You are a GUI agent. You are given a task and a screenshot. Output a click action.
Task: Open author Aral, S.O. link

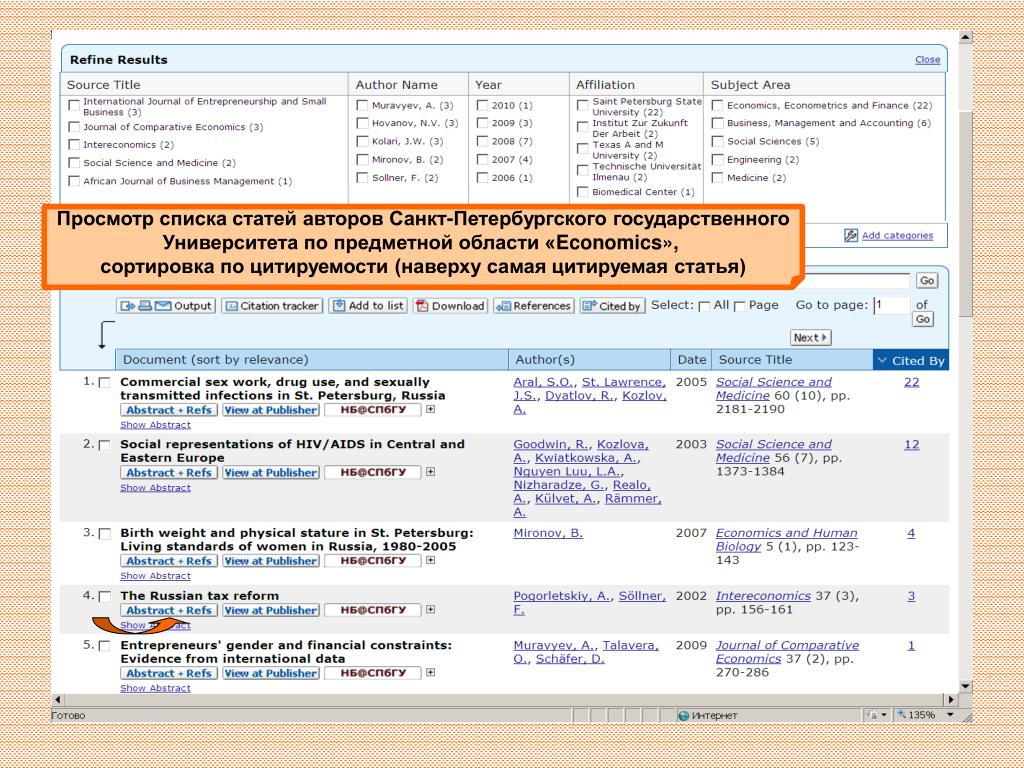coord(543,382)
